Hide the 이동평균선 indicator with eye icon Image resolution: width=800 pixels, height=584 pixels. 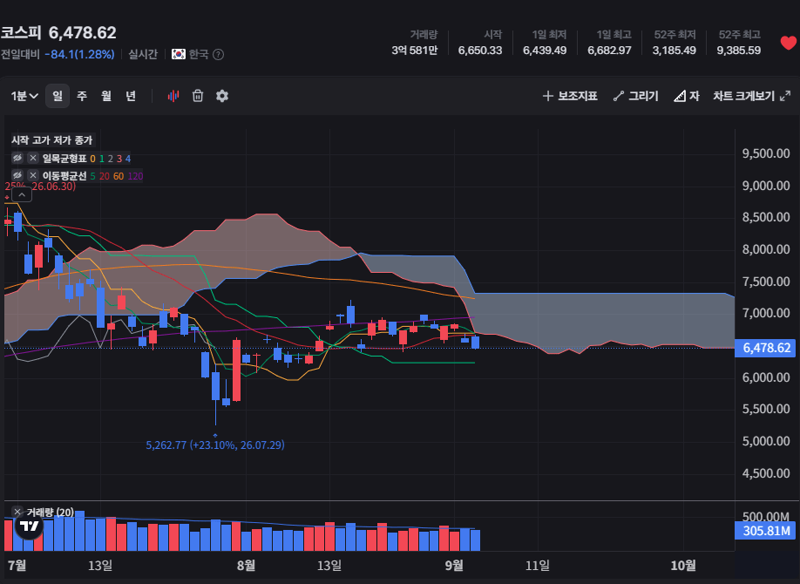[17, 175]
